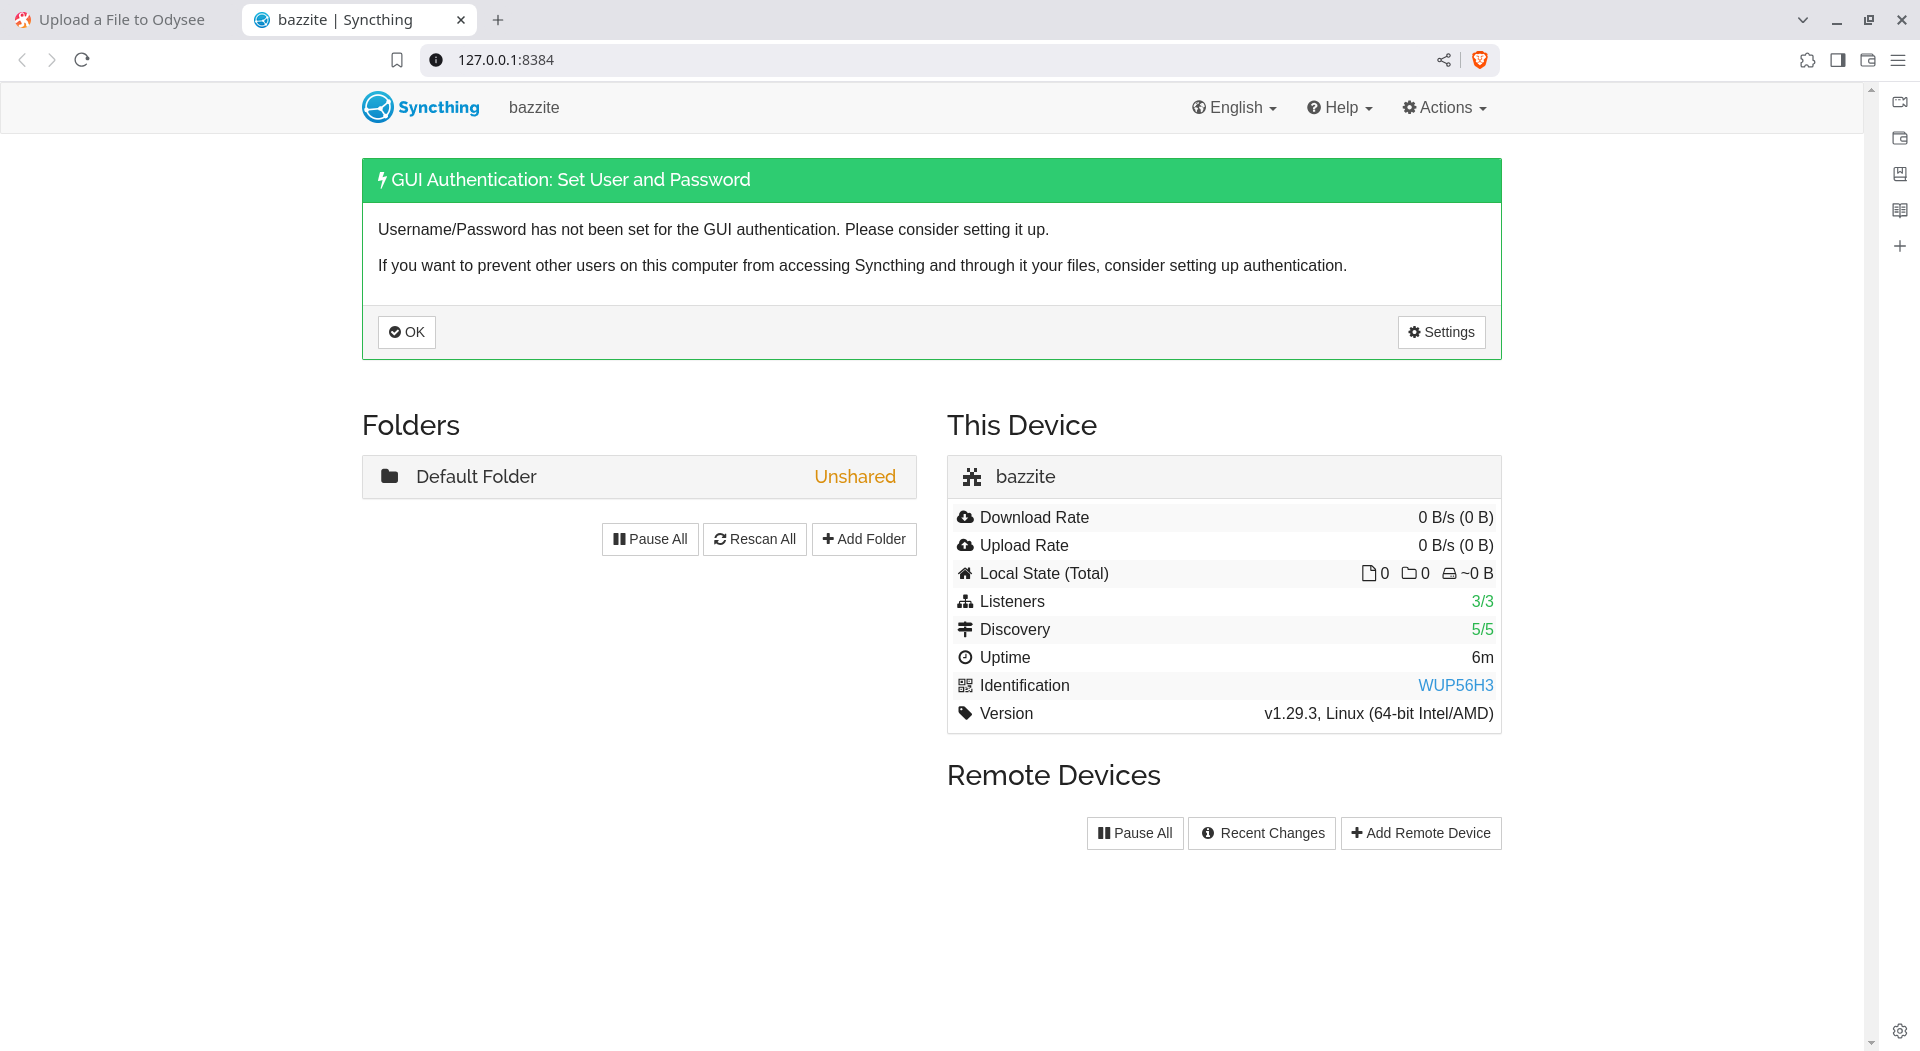
Task: Add a new folder
Action: pyautogui.click(x=864, y=539)
